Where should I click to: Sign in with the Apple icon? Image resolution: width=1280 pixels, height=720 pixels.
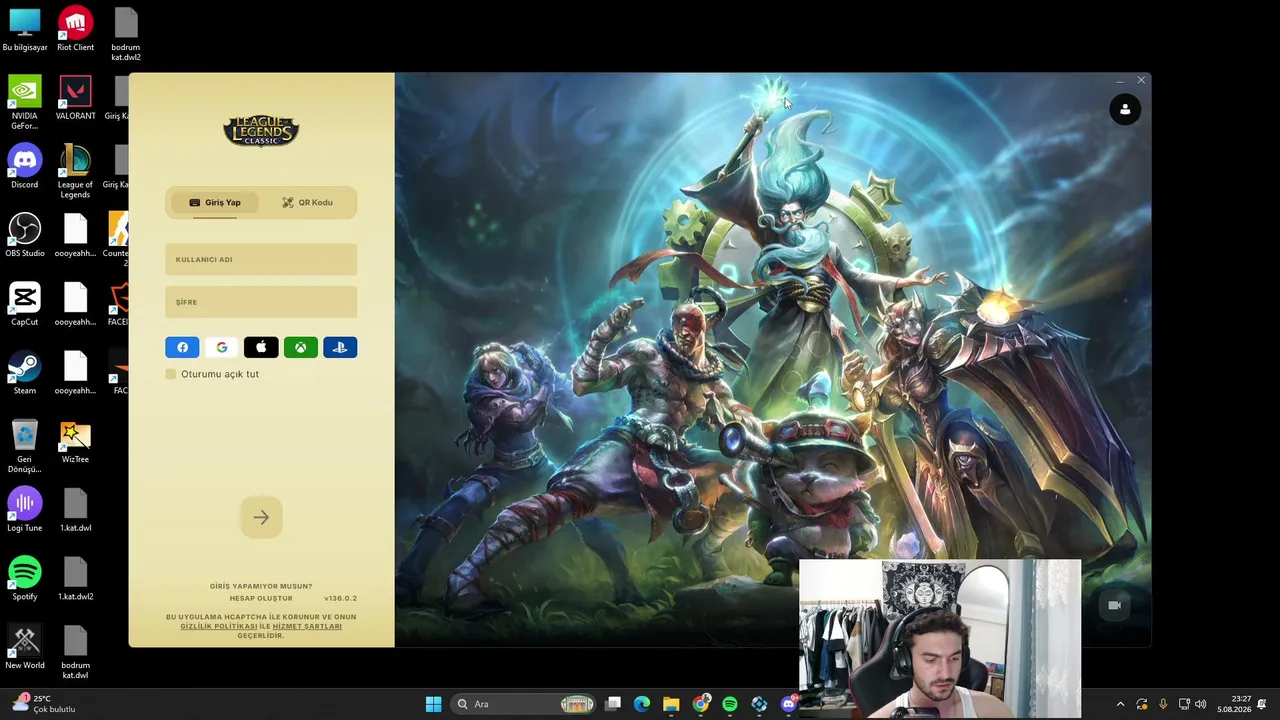click(x=261, y=347)
